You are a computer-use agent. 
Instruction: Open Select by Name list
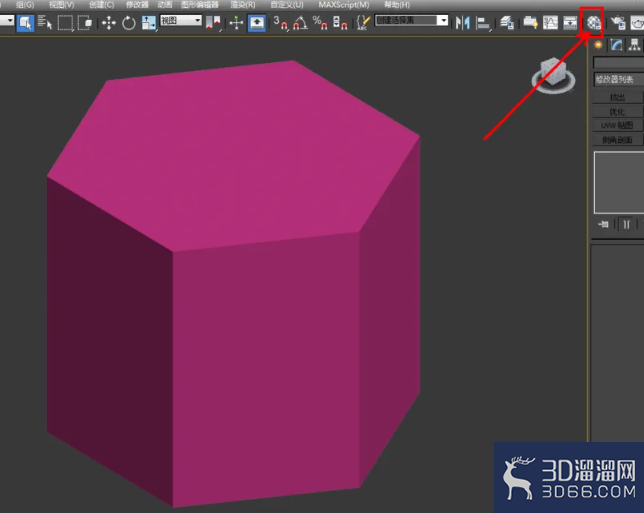[45, 23]
